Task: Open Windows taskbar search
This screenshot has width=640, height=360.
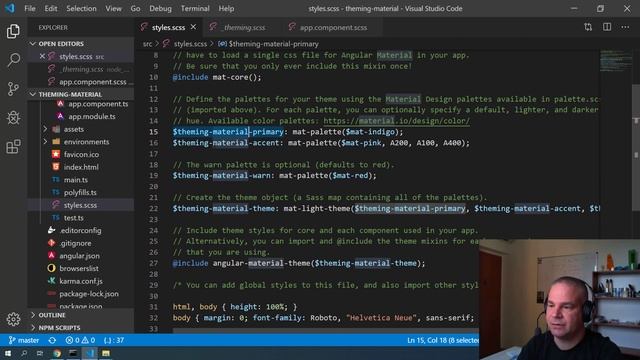Action: (x=24, y=353)
